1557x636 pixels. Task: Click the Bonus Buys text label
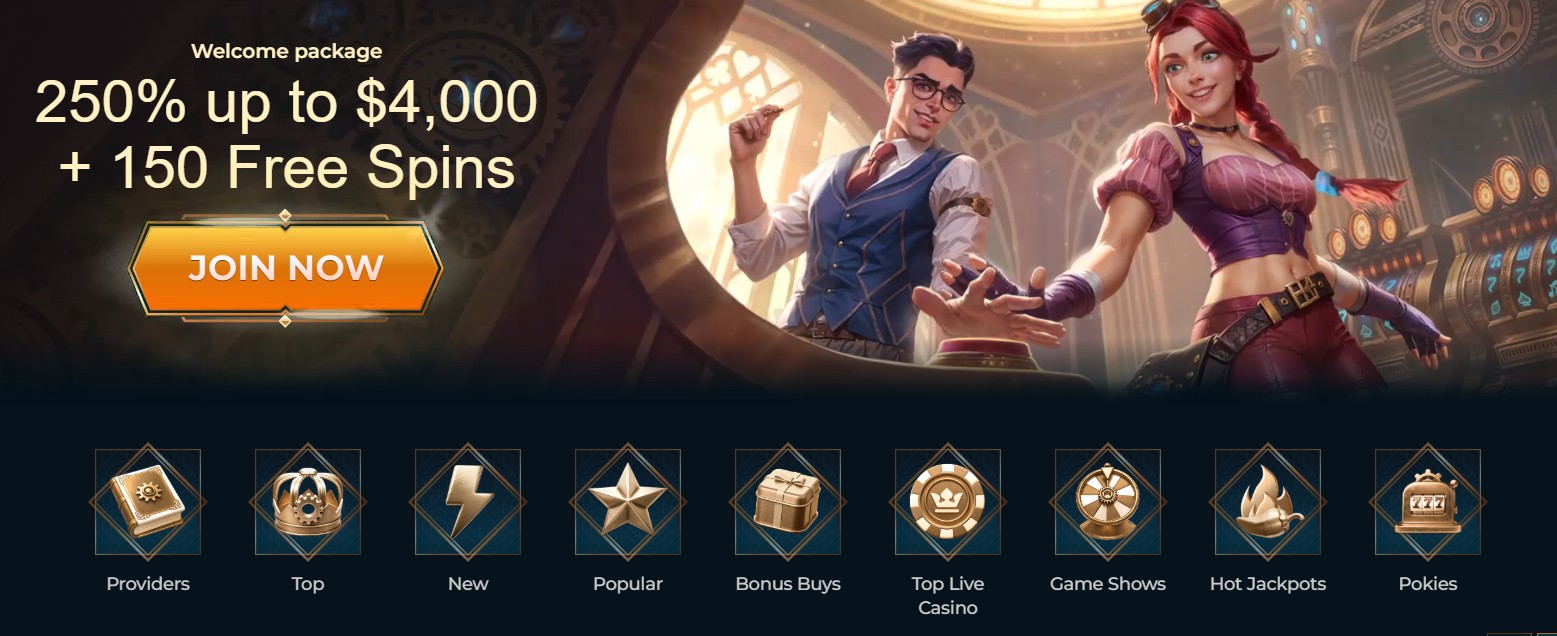pos(788,584)
